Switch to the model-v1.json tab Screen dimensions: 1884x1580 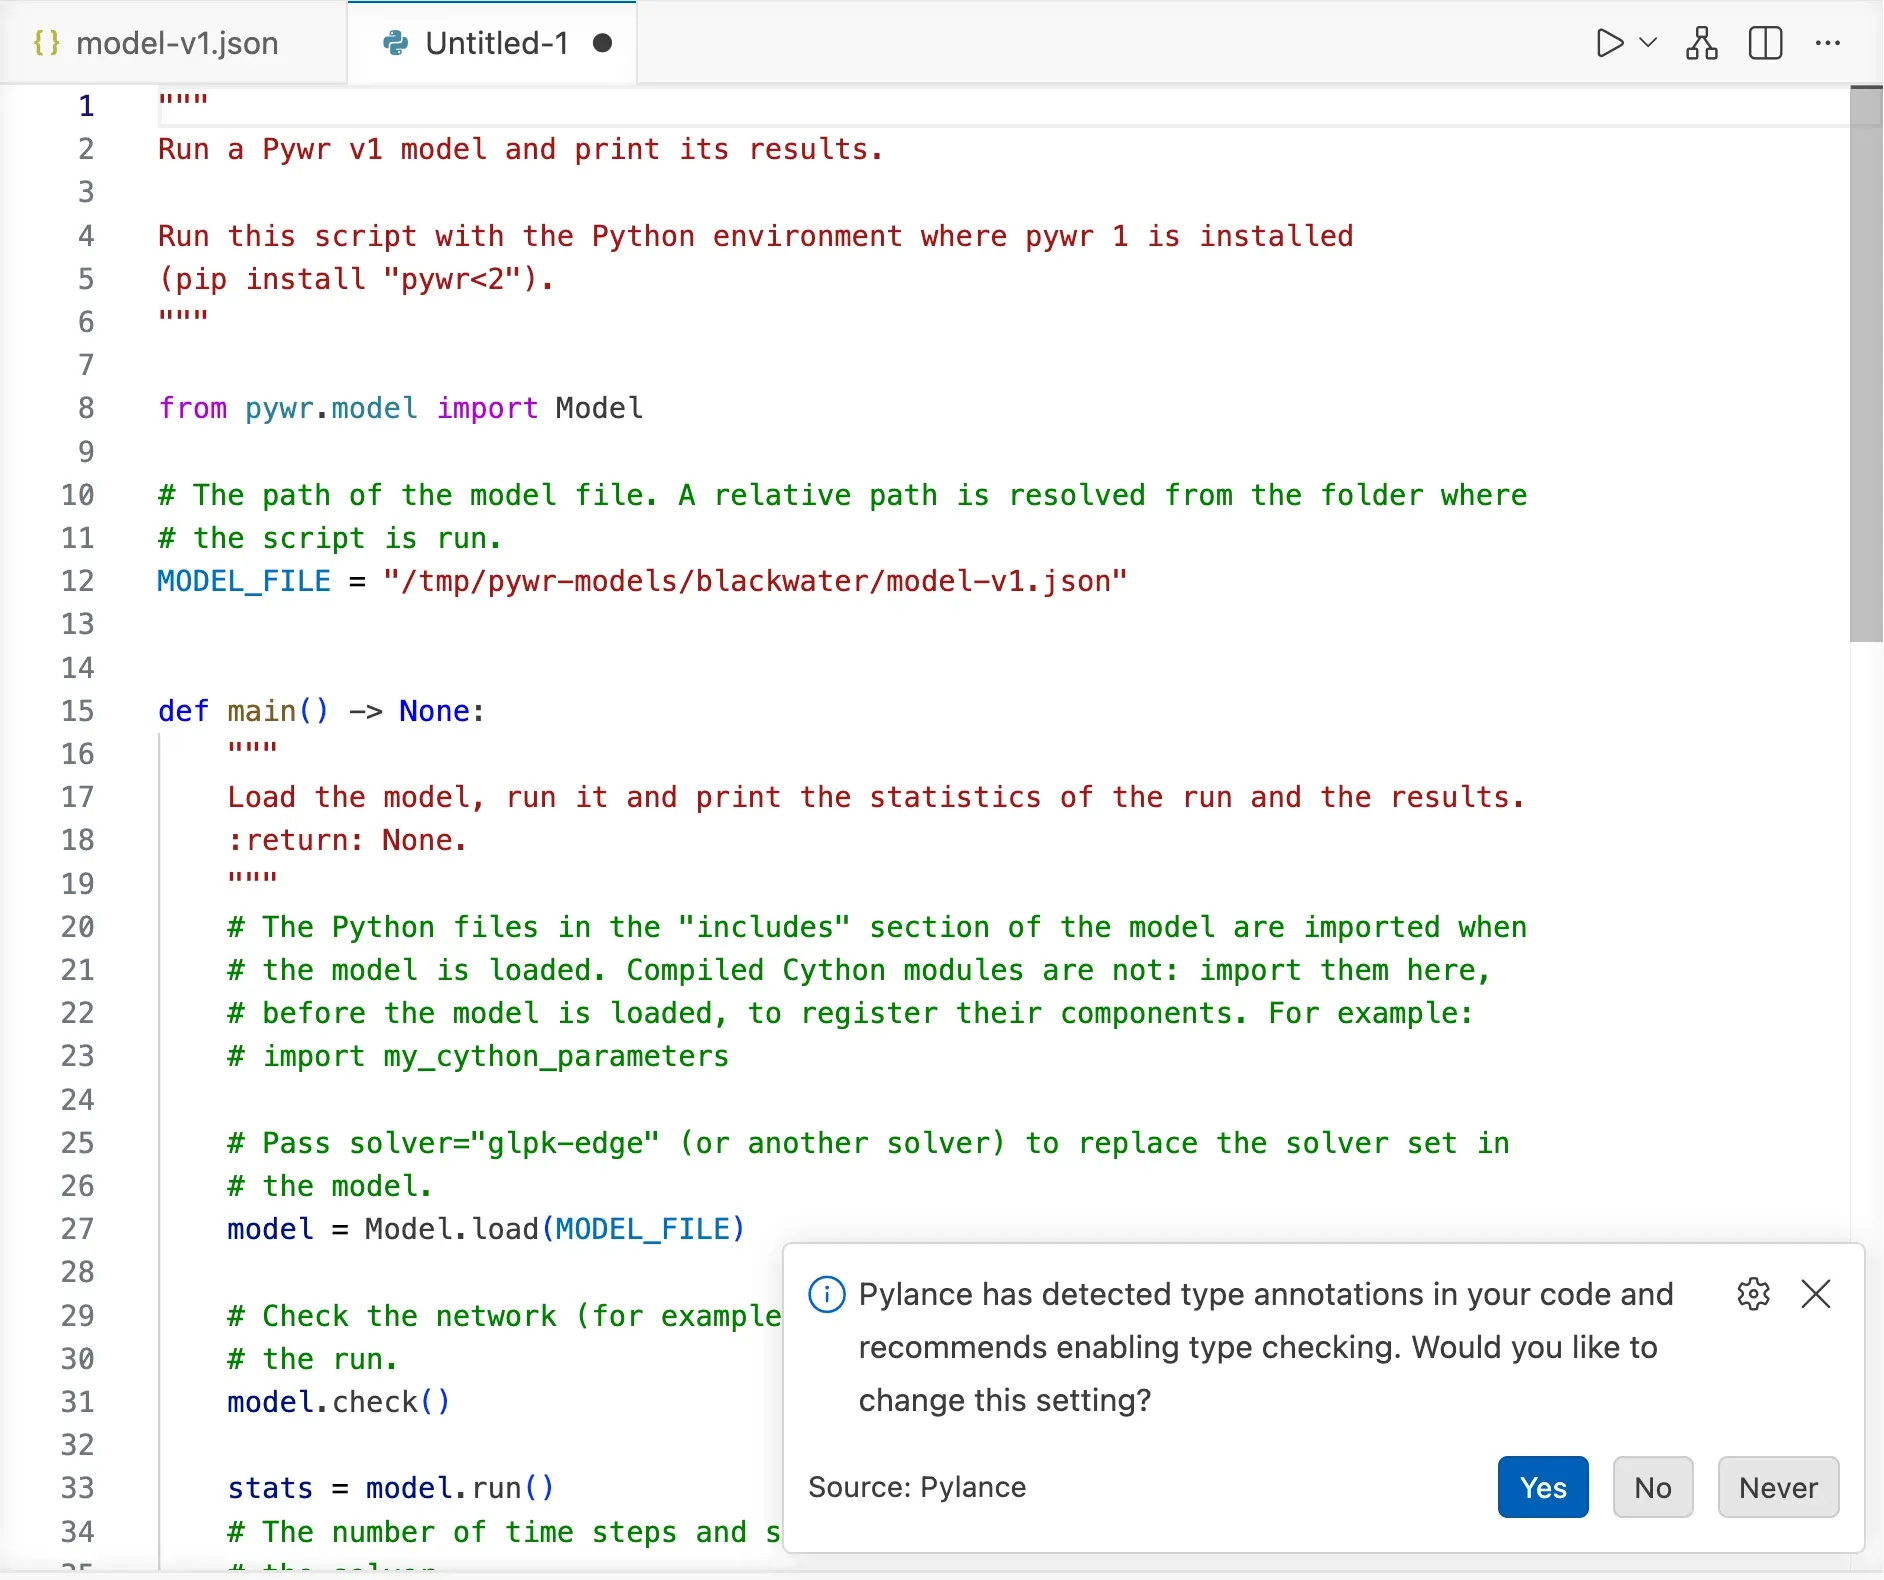pyautogui.click(x=173, y=43)
